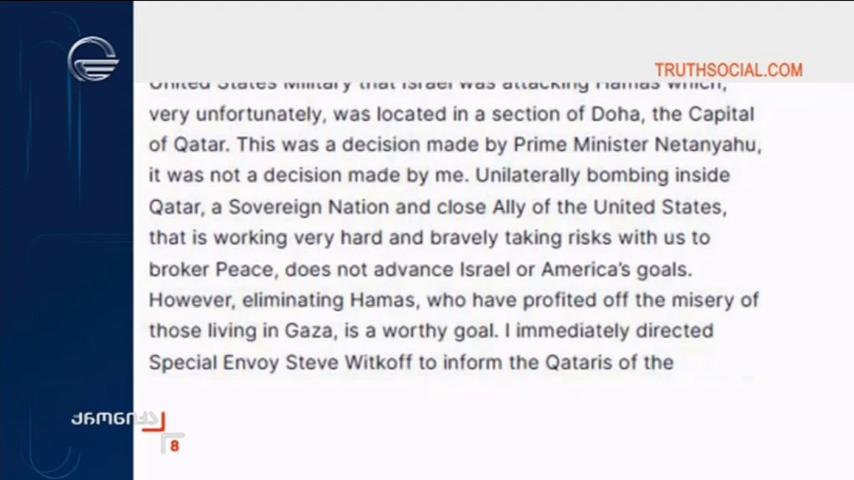
Task: Click the word "However," starting the sentence
Action: (192, 301)
